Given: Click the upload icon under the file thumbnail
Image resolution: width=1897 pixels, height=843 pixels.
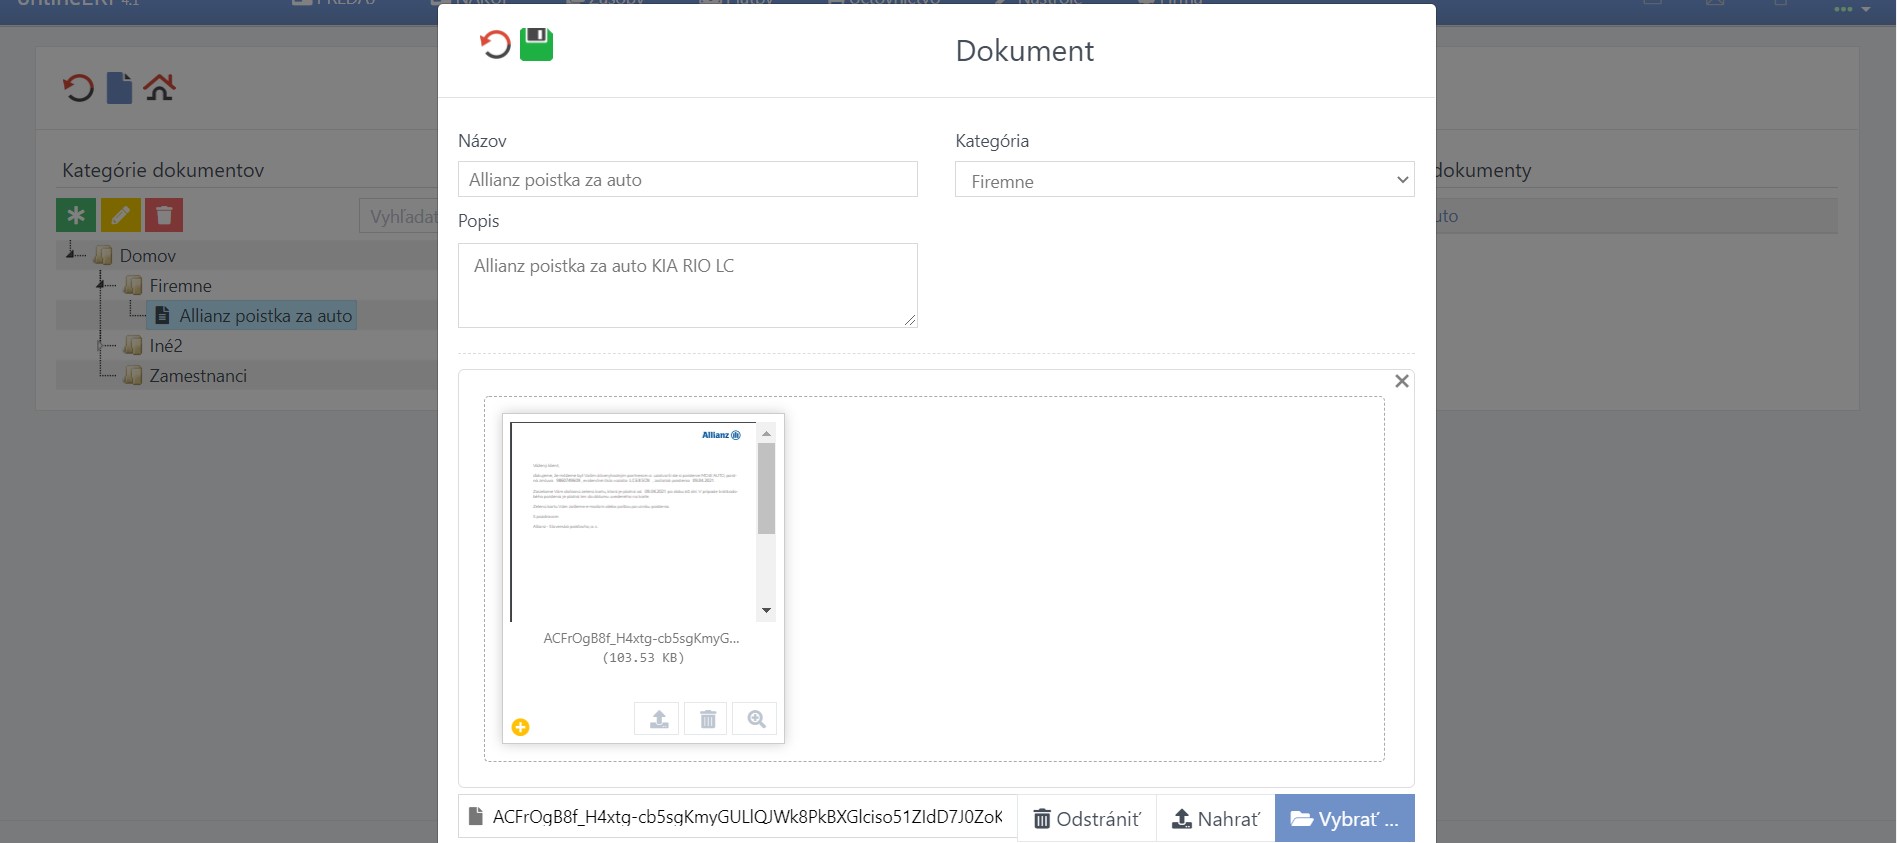Looking at the screenshot, I should 658,719.
